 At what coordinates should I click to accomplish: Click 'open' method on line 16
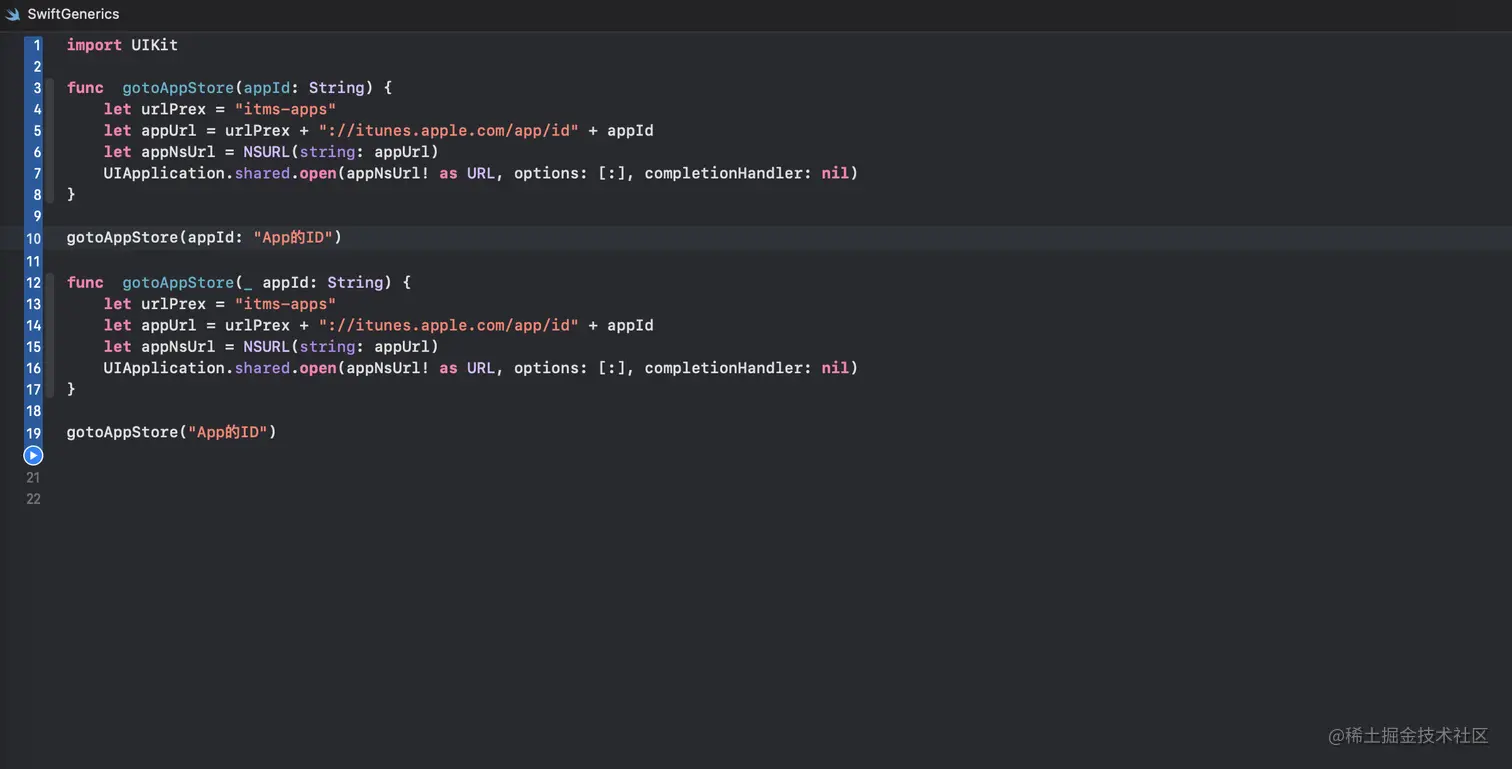coord(318,368)
